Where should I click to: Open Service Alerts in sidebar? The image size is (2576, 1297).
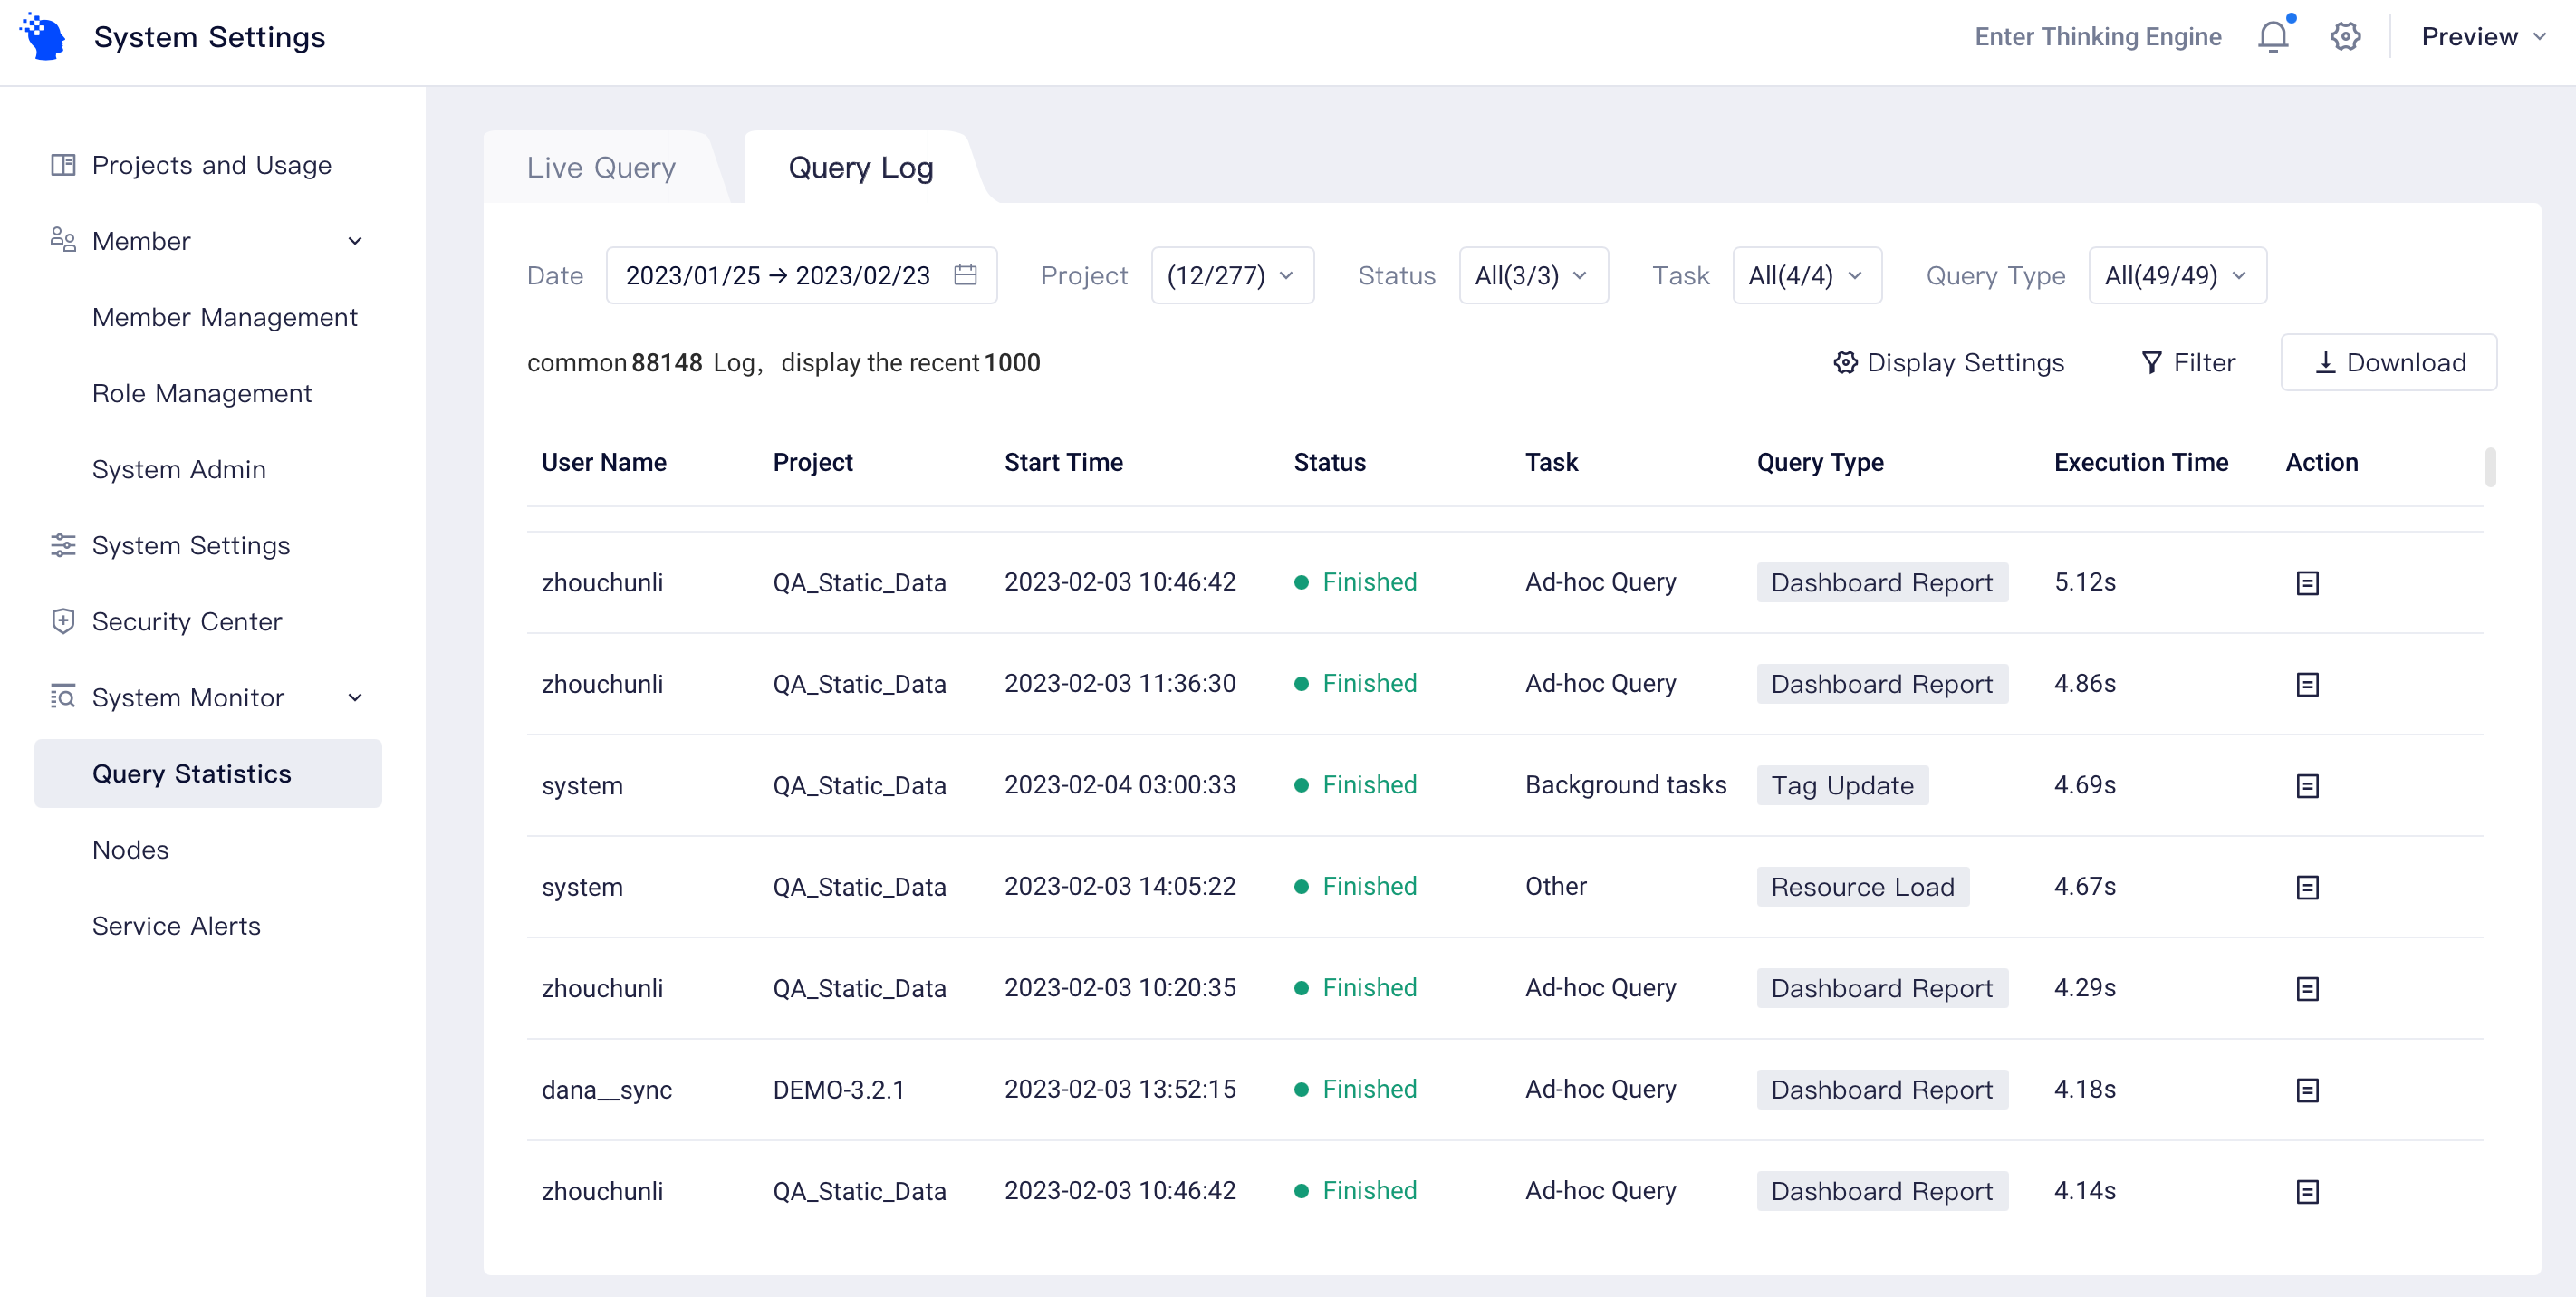tap(176, 925)
